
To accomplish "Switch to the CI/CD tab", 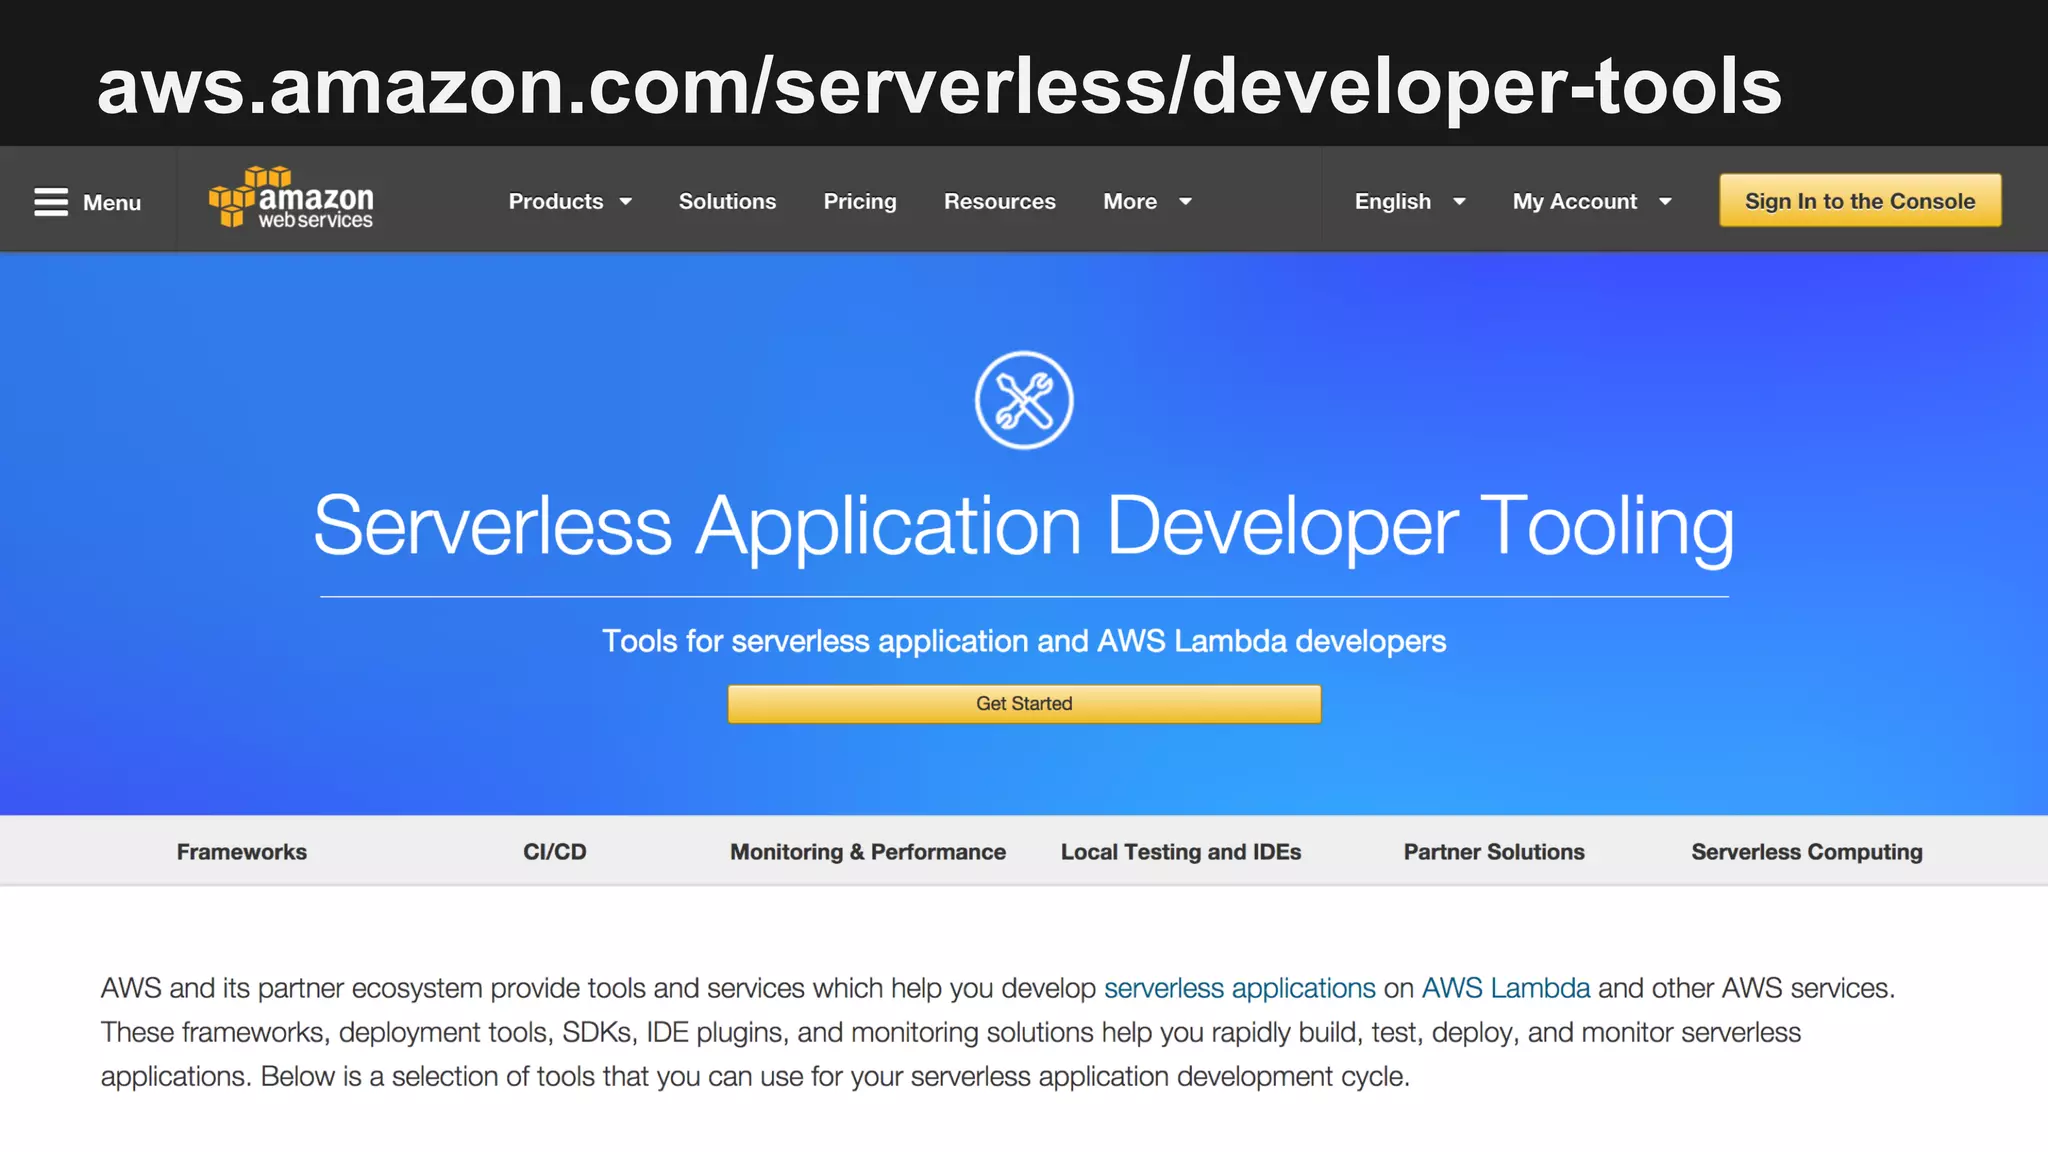I will point(555,852).
